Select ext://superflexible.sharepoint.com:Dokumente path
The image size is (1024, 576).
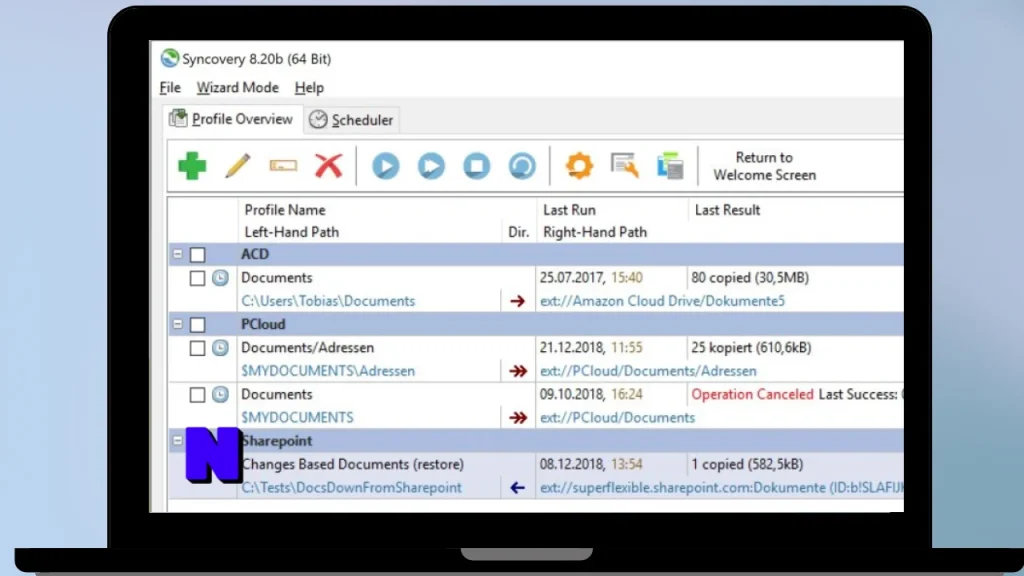(721, 488)
